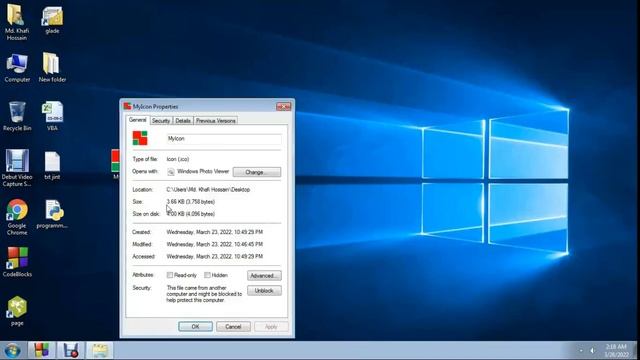
Task: Click the Windows Photo Viewer icon
Action: tap(171, 172)
